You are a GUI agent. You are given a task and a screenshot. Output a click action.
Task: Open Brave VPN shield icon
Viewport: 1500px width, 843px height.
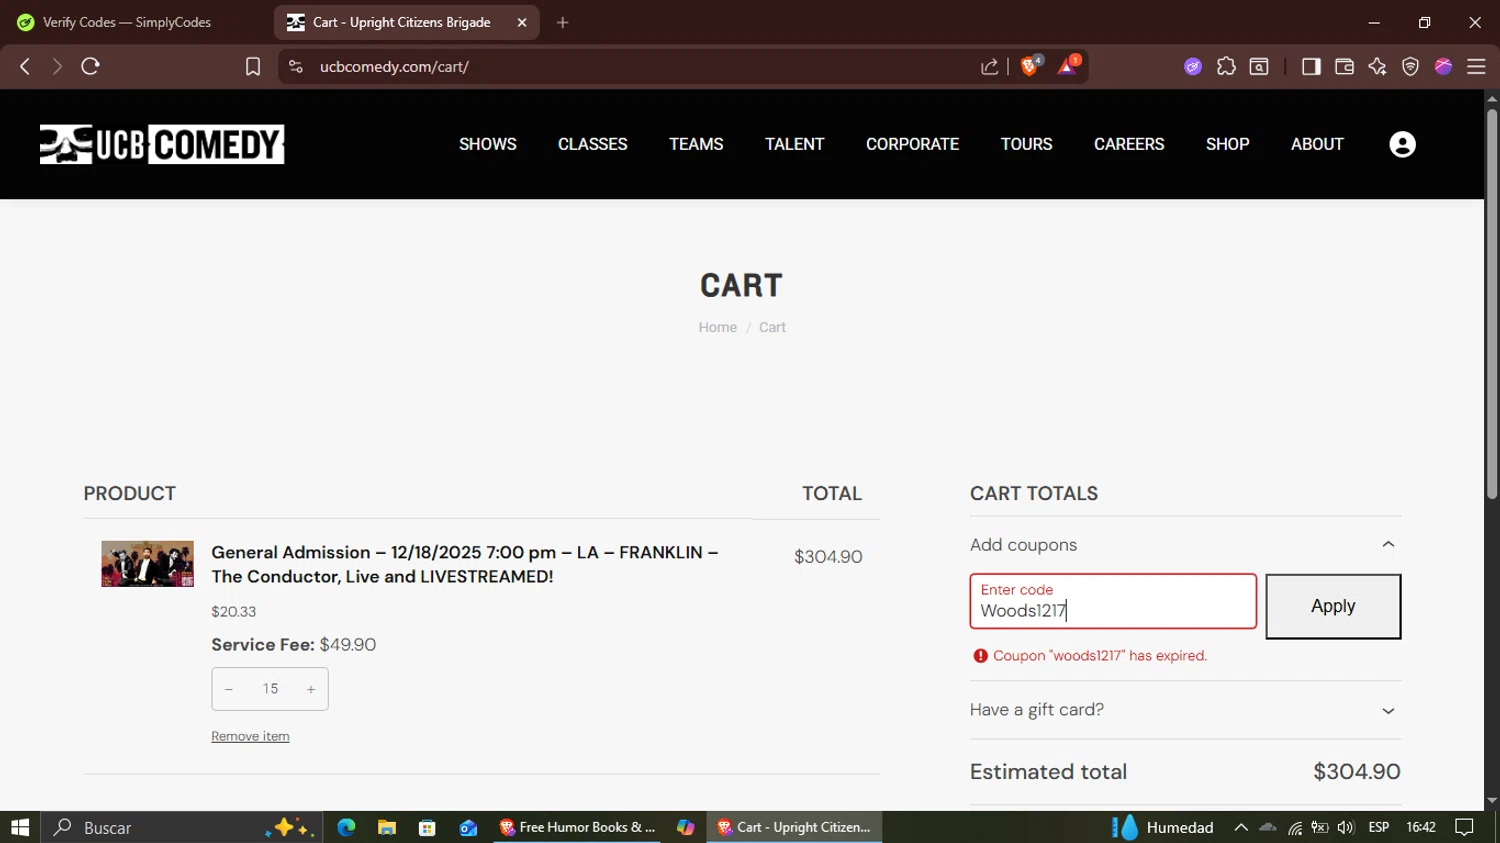click(1410, 66)
